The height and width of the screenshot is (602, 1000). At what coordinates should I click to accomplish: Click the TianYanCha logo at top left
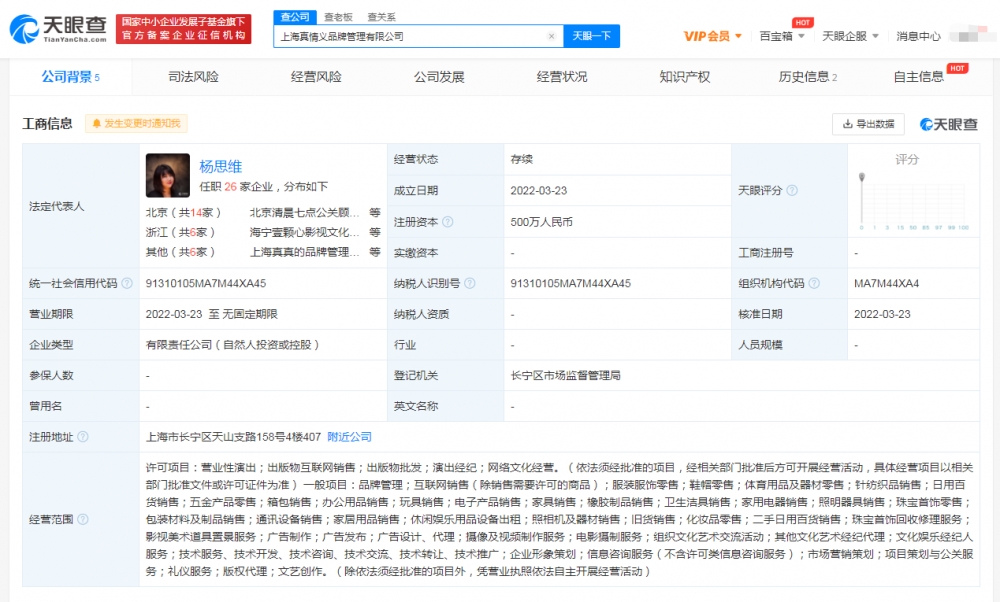pyautogui.click(x=58, y=29)
